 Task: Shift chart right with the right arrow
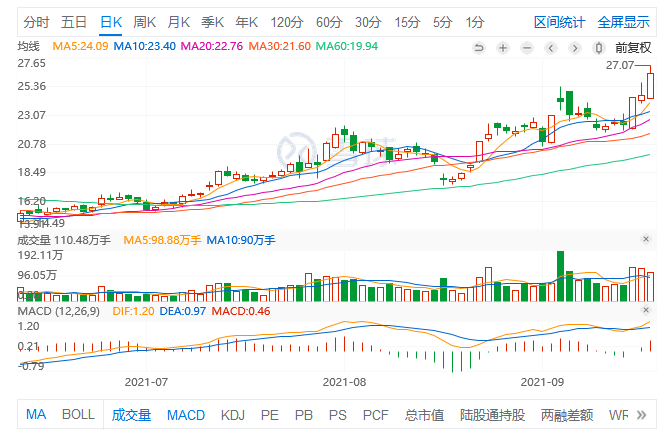click(x=574, y=47)
